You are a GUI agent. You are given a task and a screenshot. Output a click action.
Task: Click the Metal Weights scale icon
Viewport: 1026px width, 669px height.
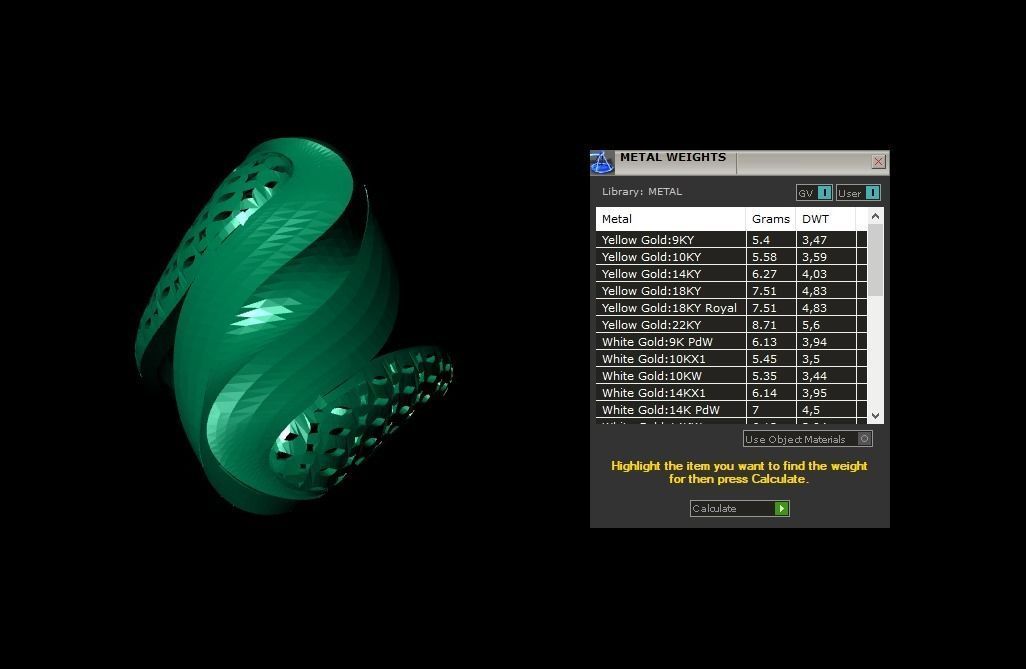pyautogui.click(x=602, y=162)
